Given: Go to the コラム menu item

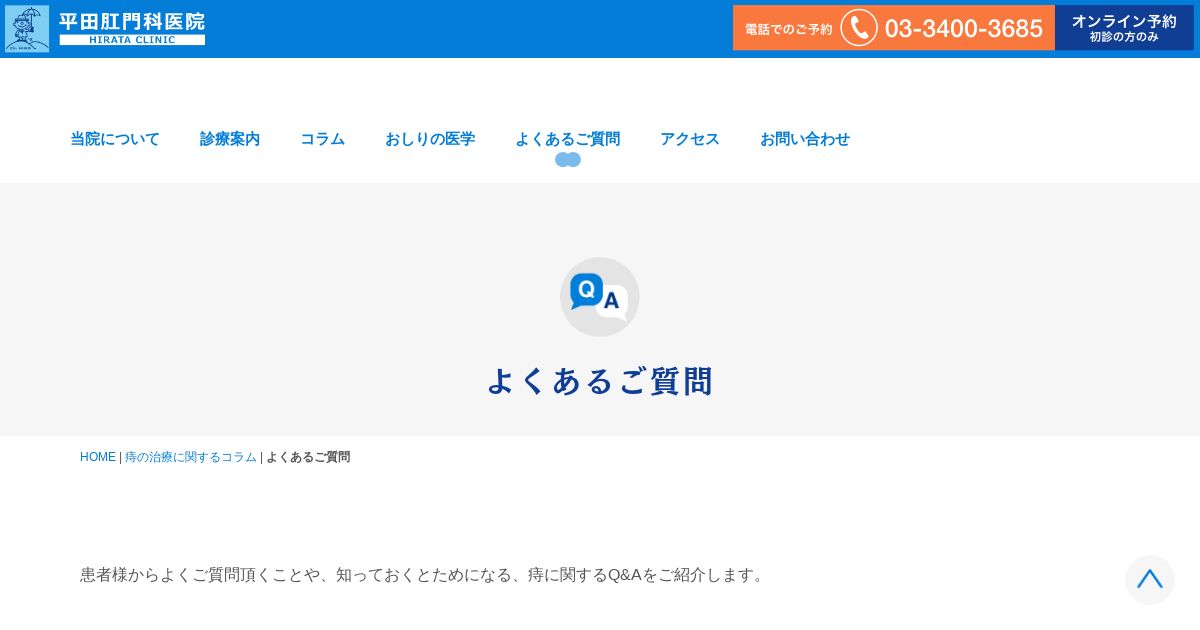Looking at the screenshot, I should pos(322,139).
